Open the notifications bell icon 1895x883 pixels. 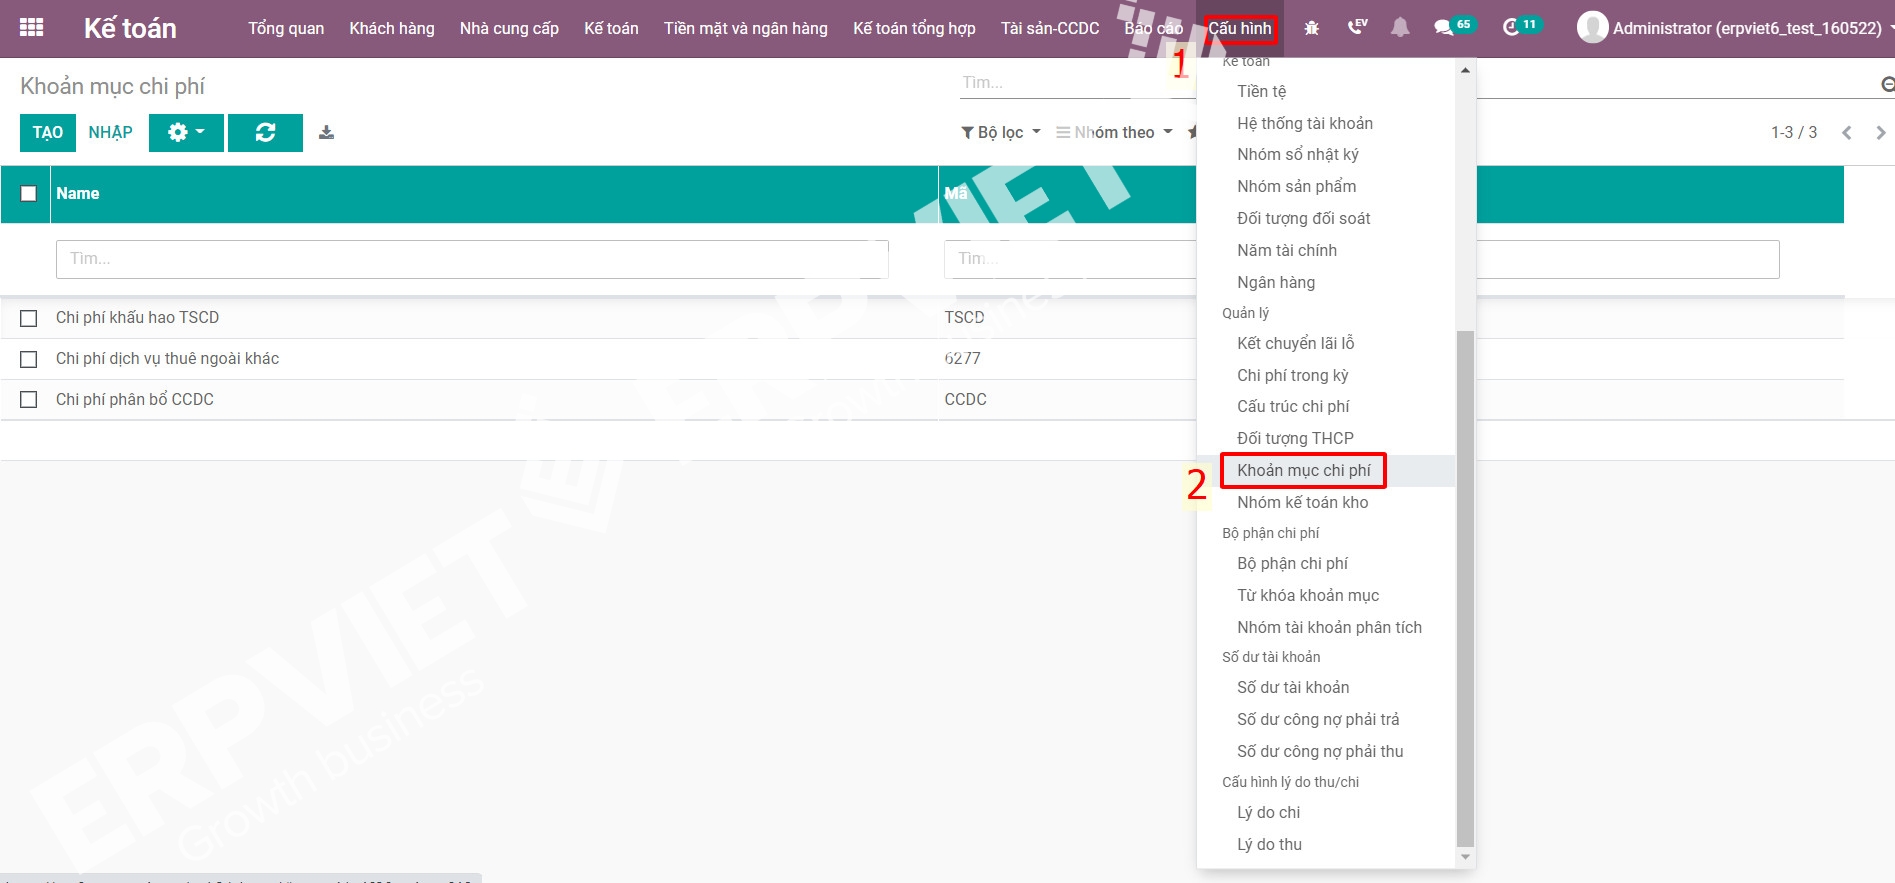(x=1400, y=28)
